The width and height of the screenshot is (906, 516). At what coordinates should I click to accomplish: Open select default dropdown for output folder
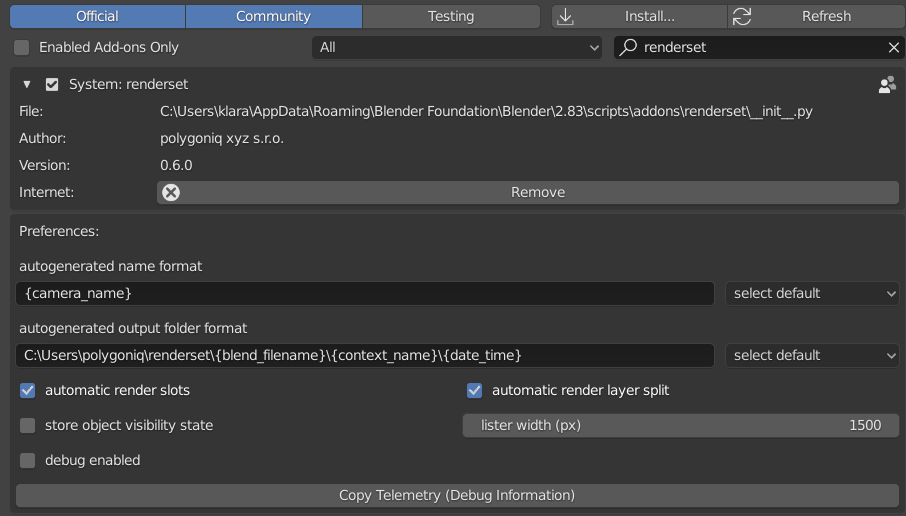click(x=812, y=355)
